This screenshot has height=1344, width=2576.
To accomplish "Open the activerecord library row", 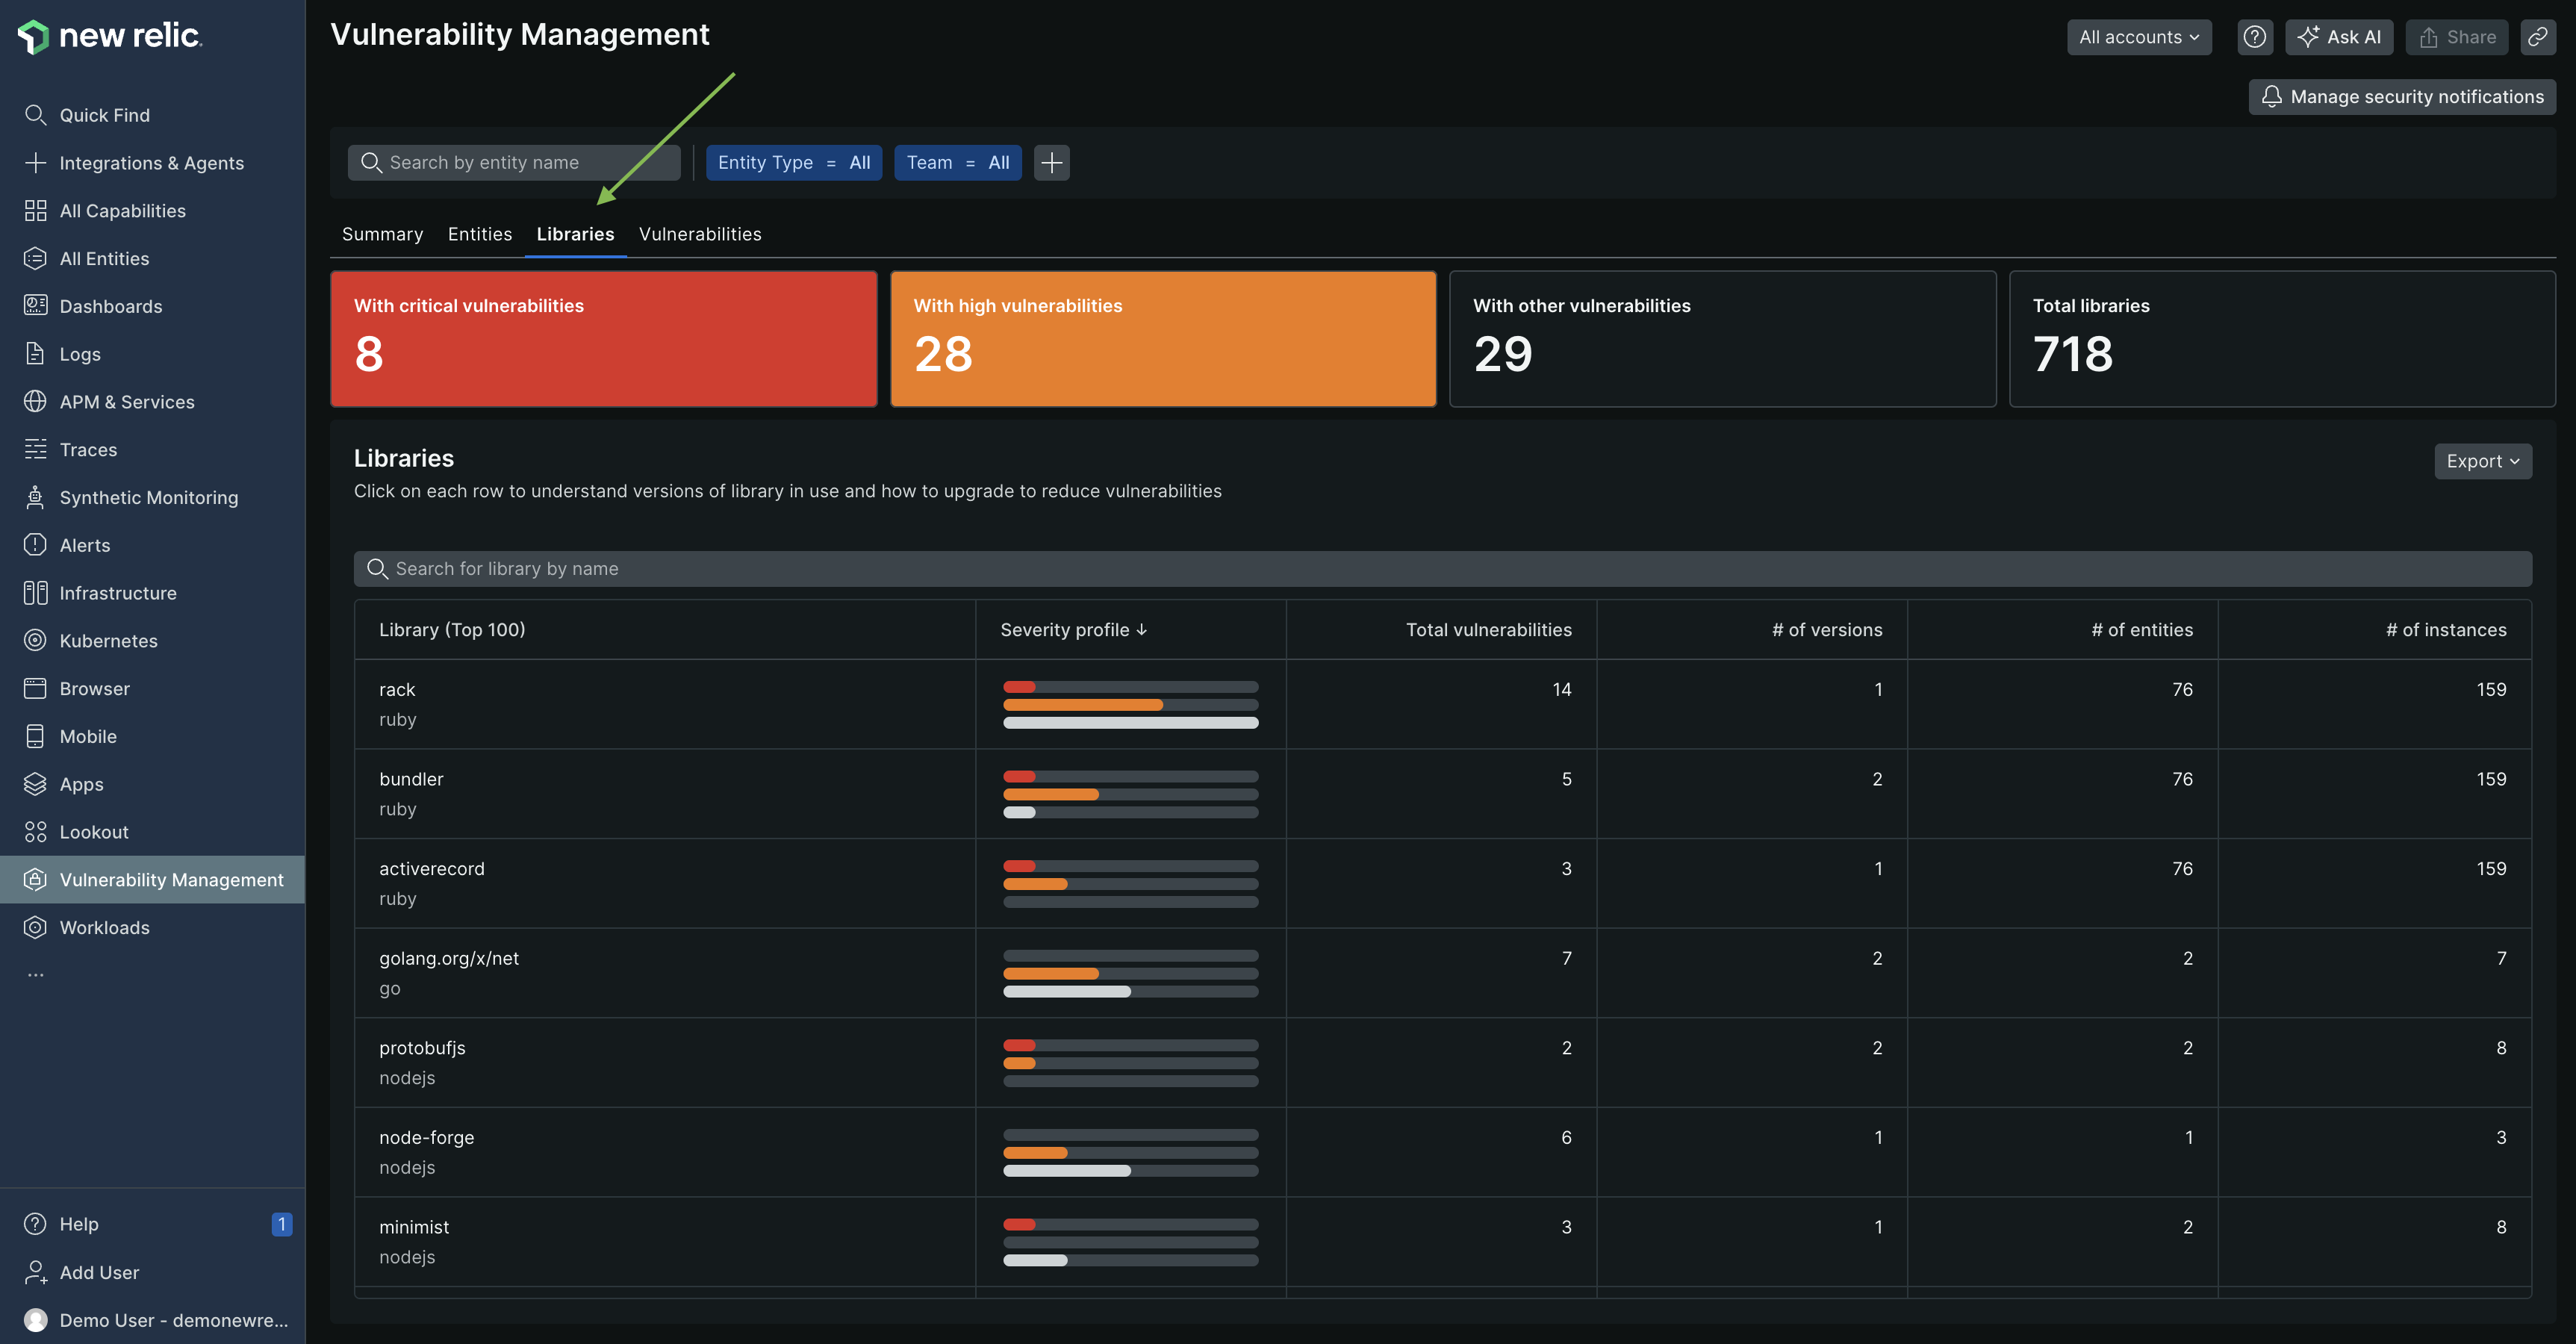I will coord(1442,883).
